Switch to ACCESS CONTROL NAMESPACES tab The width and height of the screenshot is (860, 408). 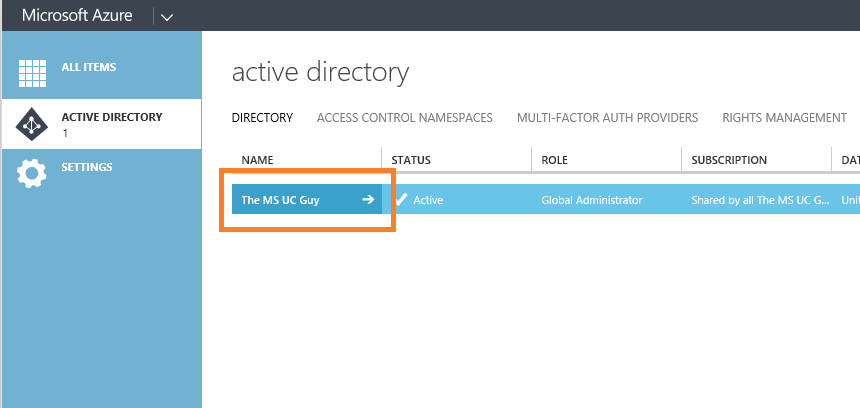(405, 118)
